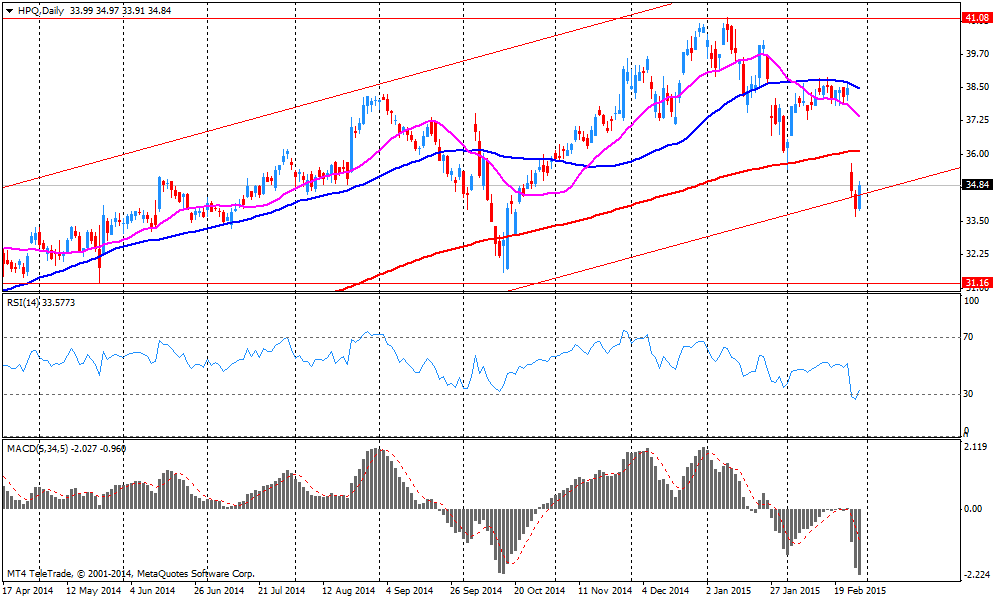Click the current price tag 34.84
The width and height of the screenshot is (1000, 599).
point(976,185)
